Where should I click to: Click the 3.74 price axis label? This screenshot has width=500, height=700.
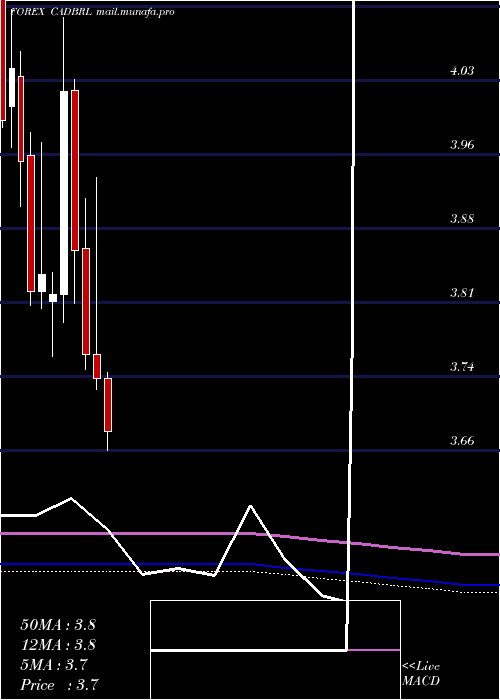[462, 367]
